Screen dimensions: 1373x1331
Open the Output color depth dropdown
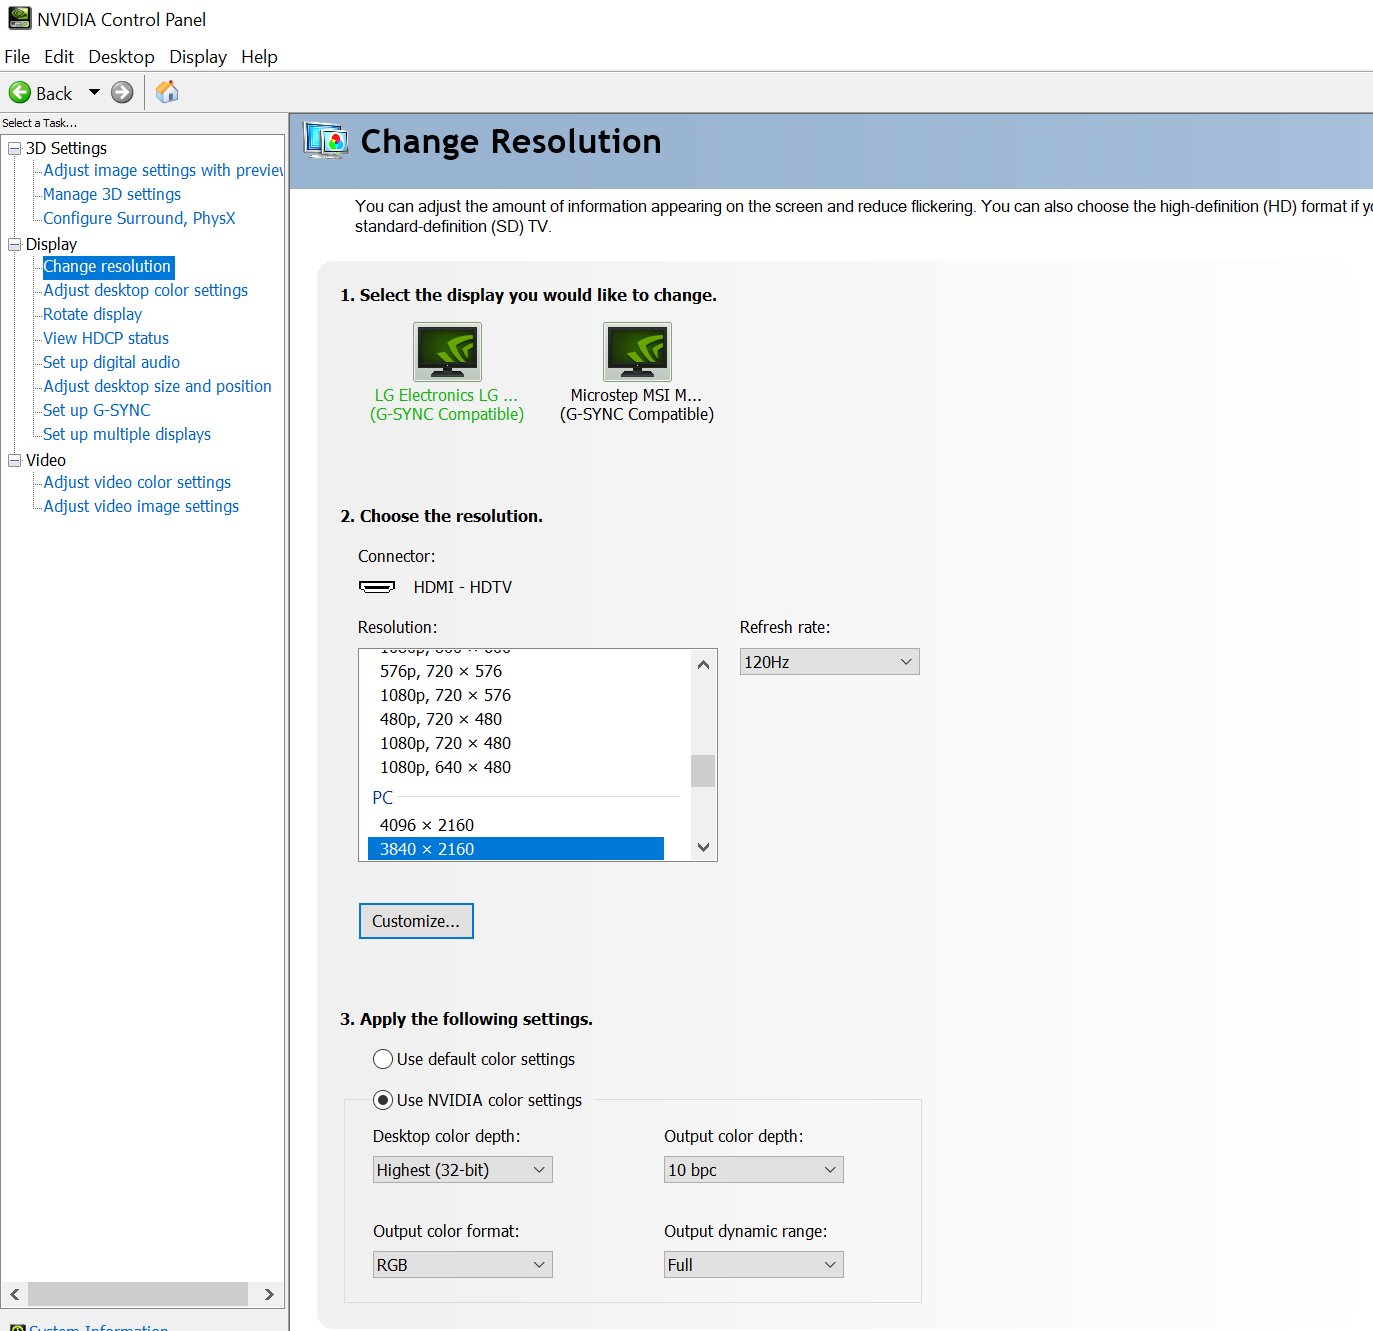pyautogui.click(x=753, y=1170)
